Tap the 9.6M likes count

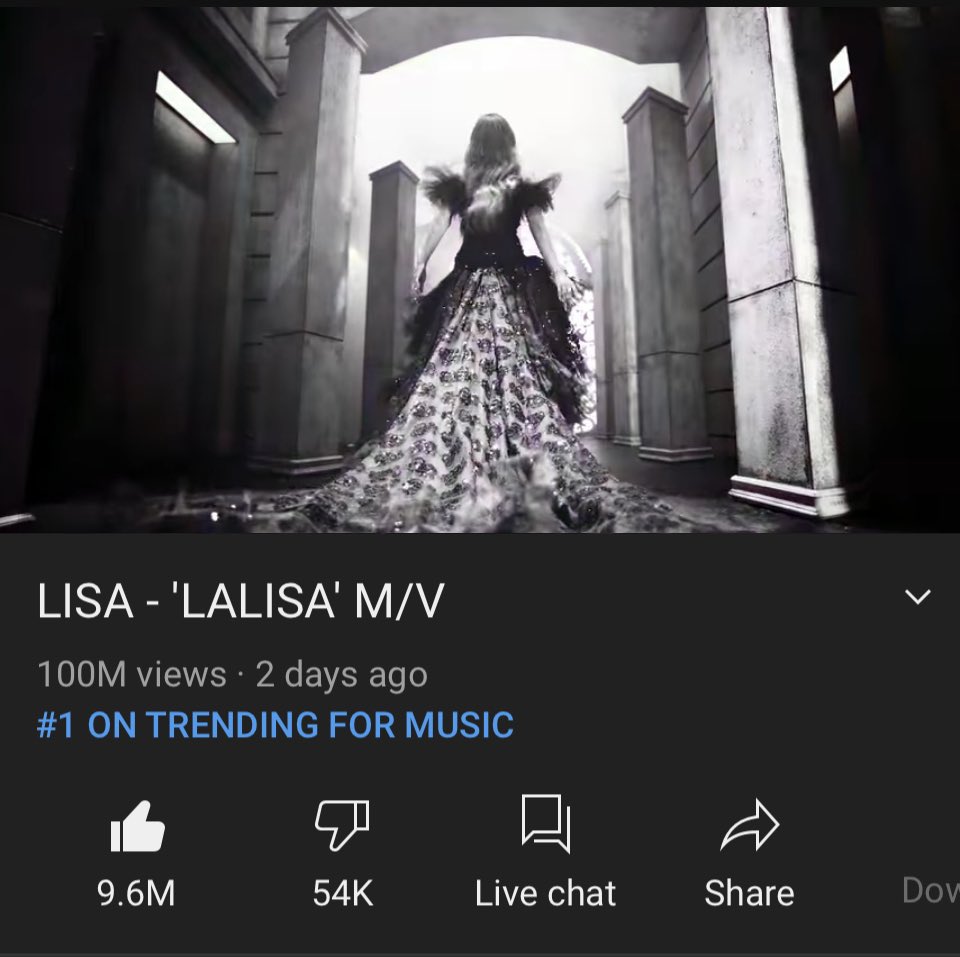click(137, 893)
